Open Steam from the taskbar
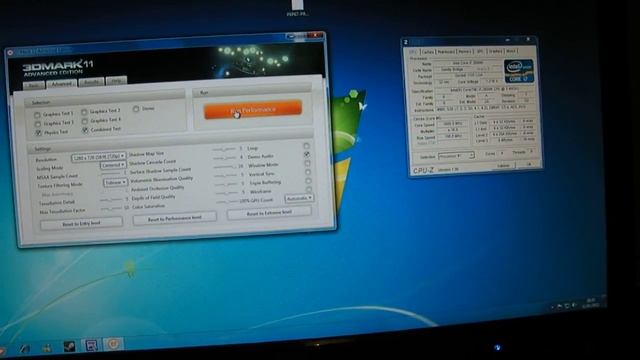The height and width of the screenshot is (360, 640). click(69, 347)
